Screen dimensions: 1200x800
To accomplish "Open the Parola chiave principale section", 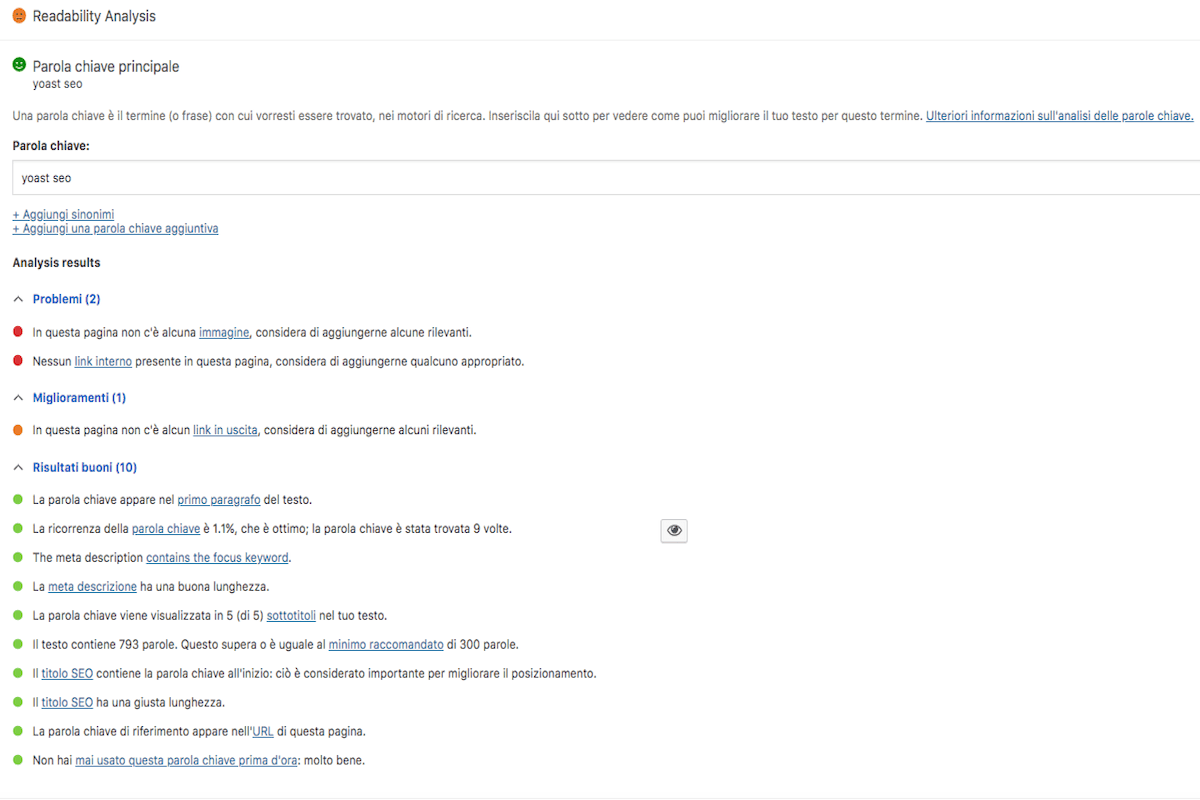I will tap(106, 66).
